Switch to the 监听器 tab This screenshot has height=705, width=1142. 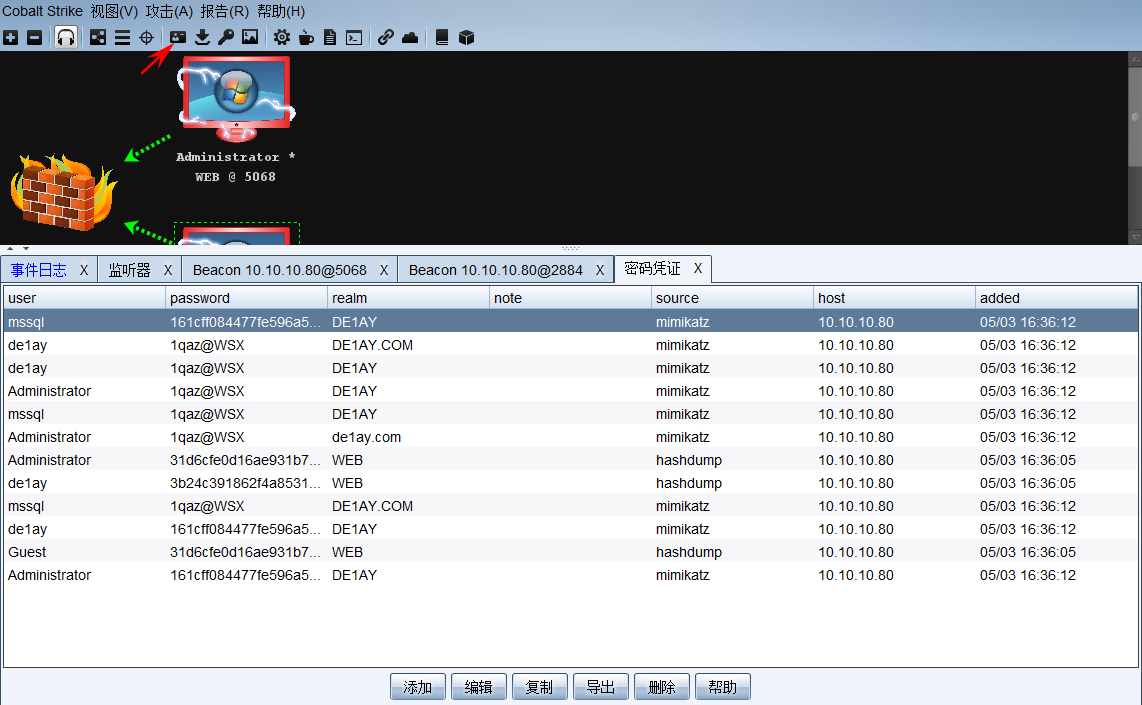pyautogui.click(x=130, y=270)
